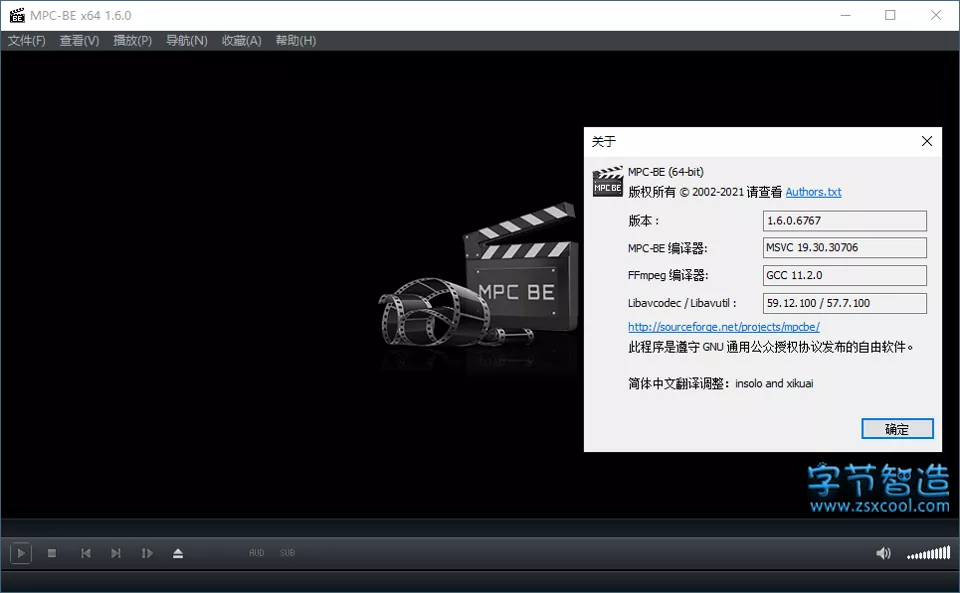960x593 pixels.
Task: Click the 'MPC-BE 编译器:' label
Action: 667,248
